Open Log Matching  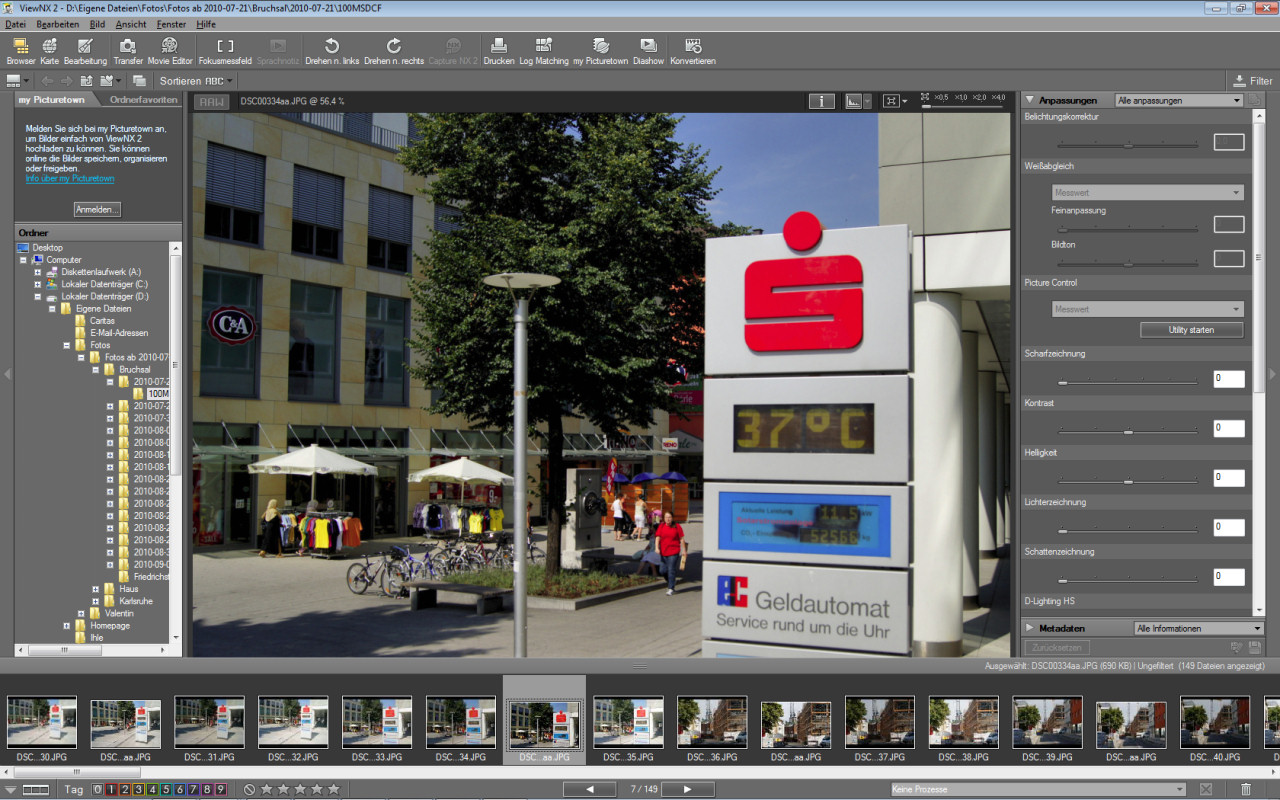click(544, 51)
